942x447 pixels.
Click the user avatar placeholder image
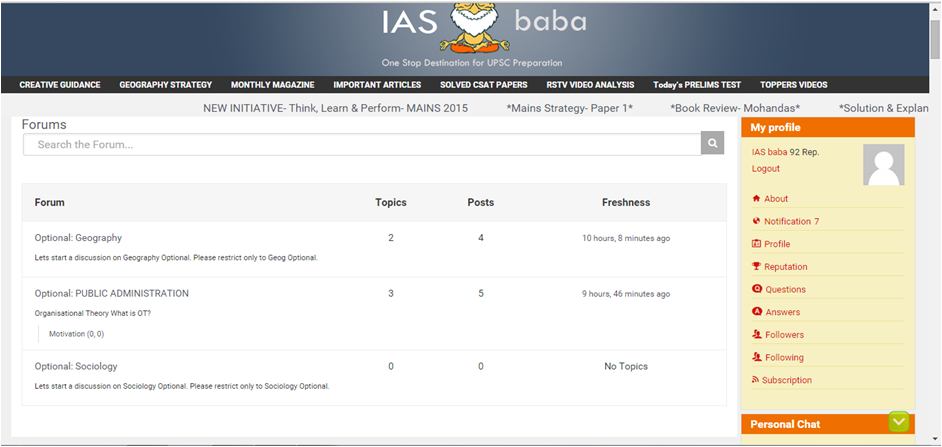coord(884,165)
